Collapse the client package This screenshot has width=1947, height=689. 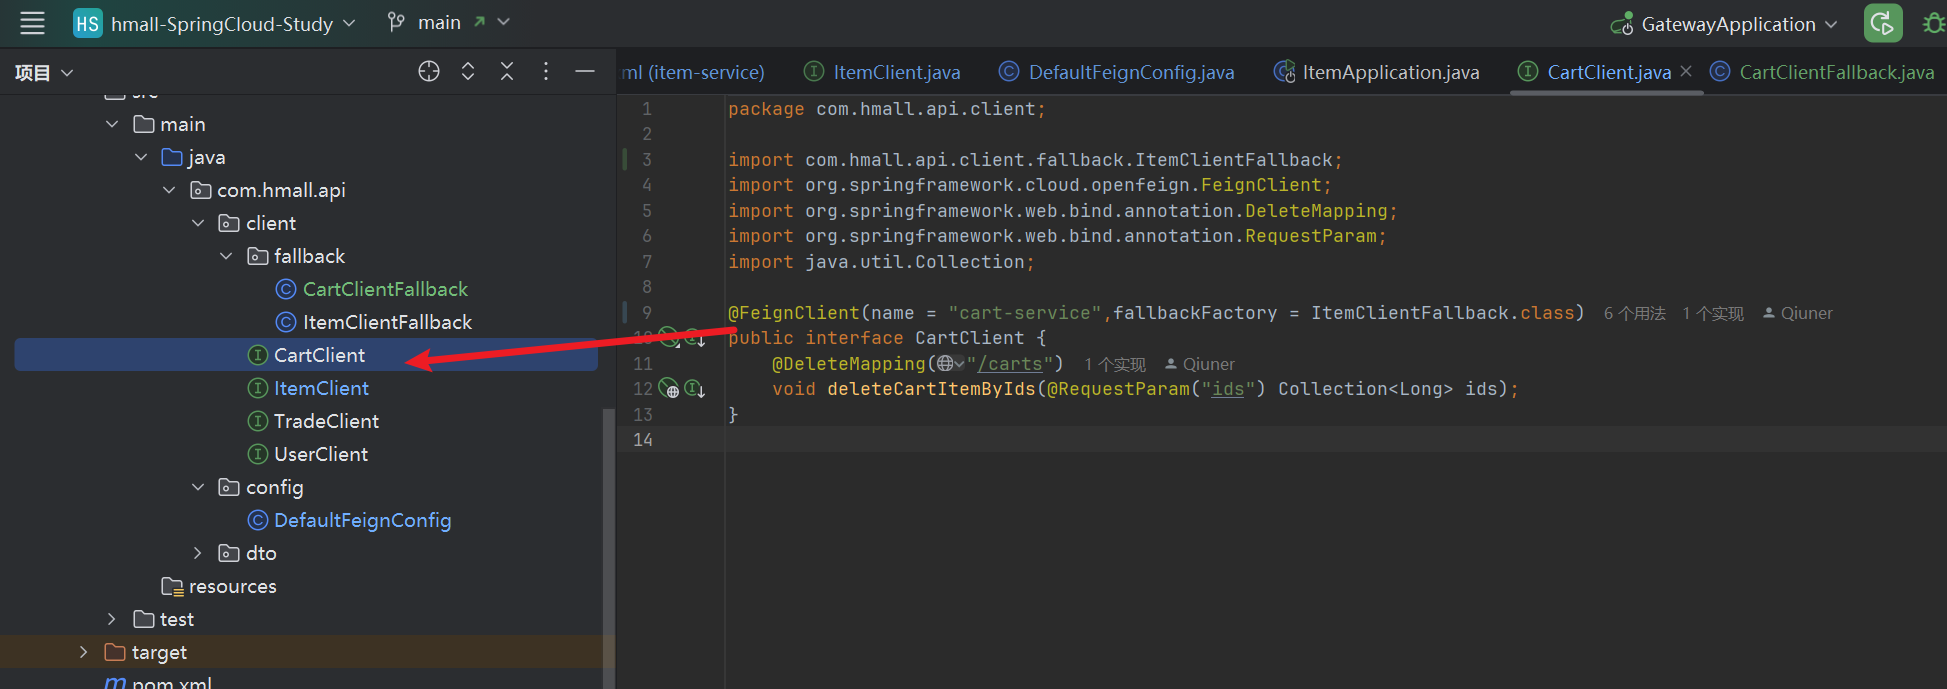pos(198,223)
